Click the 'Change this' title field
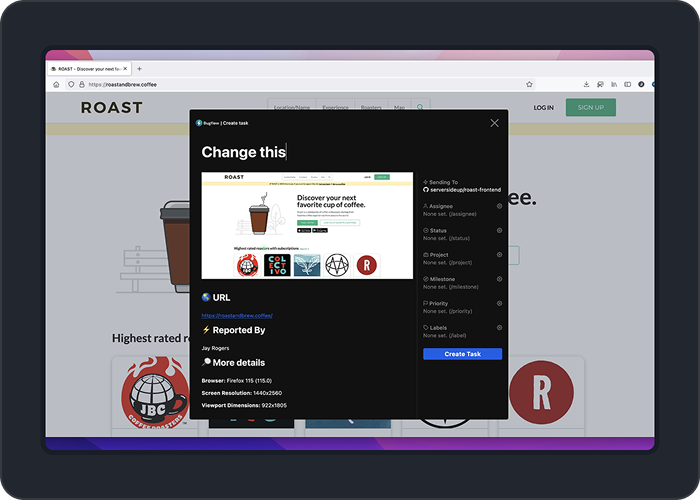Screen dimensions: 700x500 click(x=244, y=152)
